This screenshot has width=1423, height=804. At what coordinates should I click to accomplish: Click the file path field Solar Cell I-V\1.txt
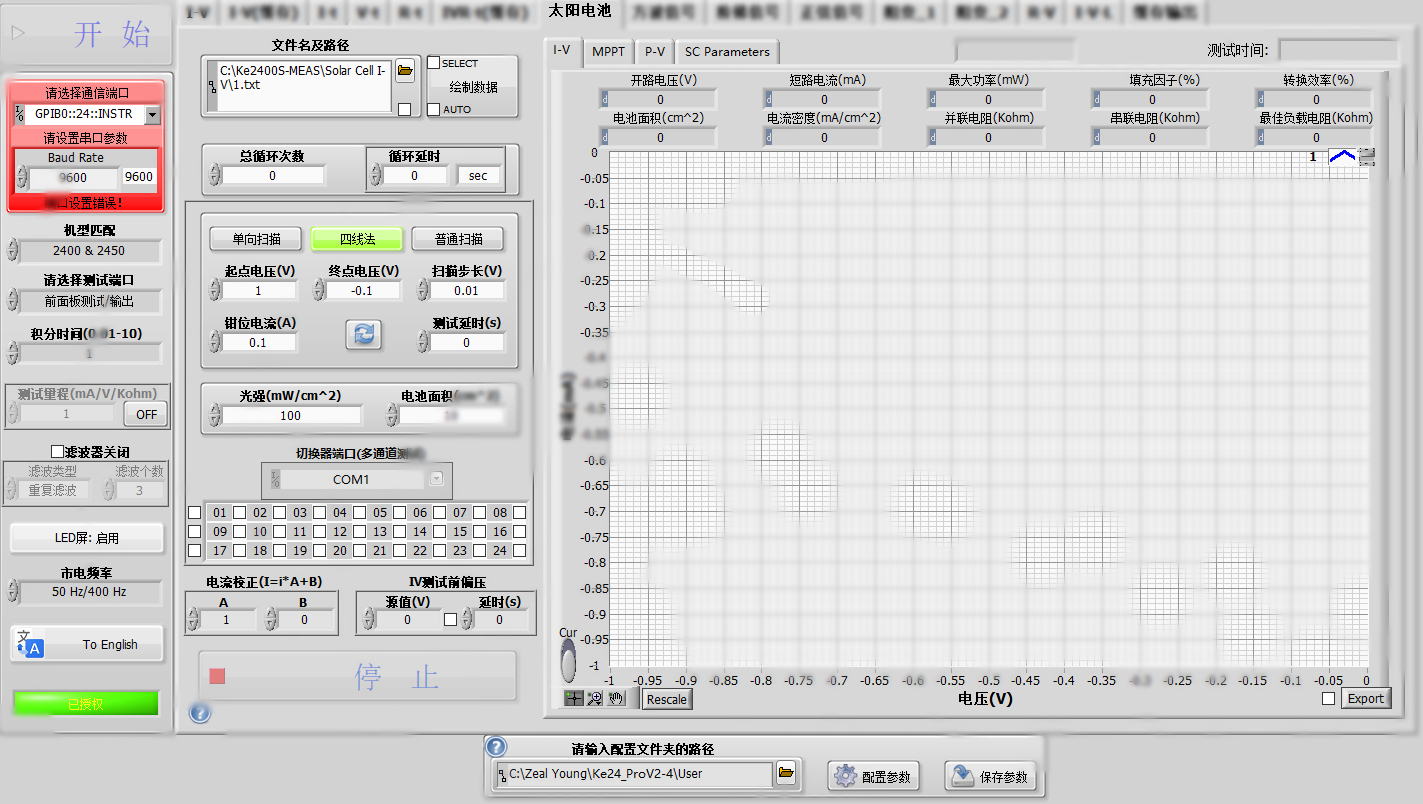point(305,85)
